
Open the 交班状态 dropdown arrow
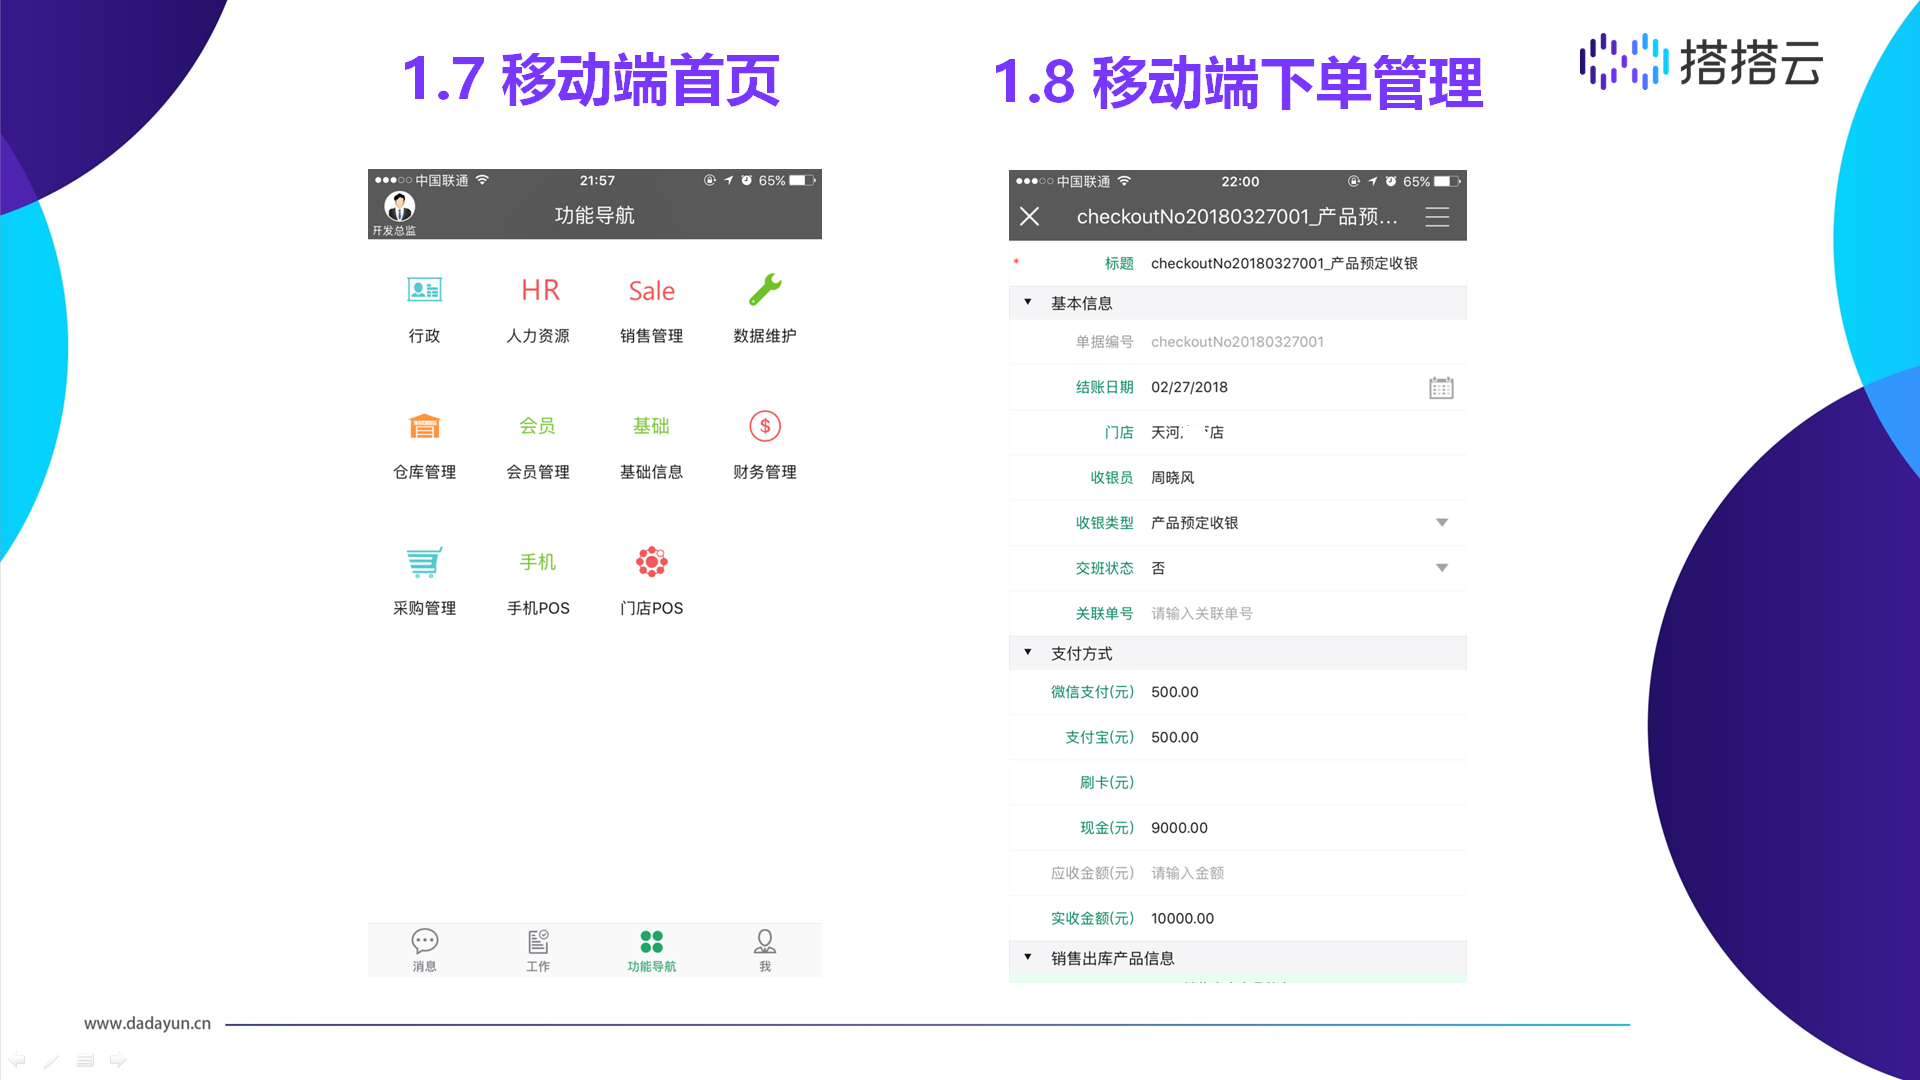click(1441, 568)
